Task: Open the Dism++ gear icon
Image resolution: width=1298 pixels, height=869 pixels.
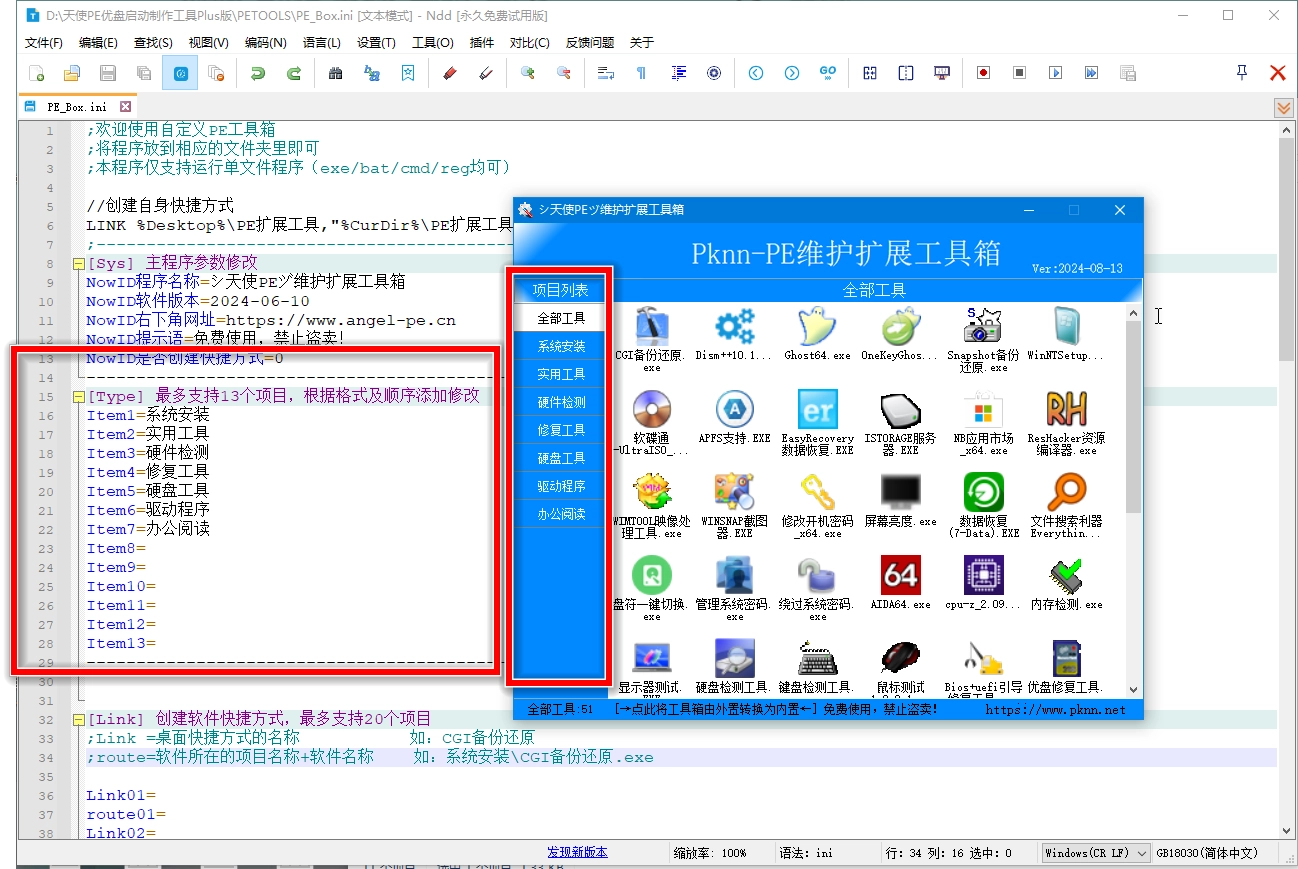Action: (x=734, y=328)
